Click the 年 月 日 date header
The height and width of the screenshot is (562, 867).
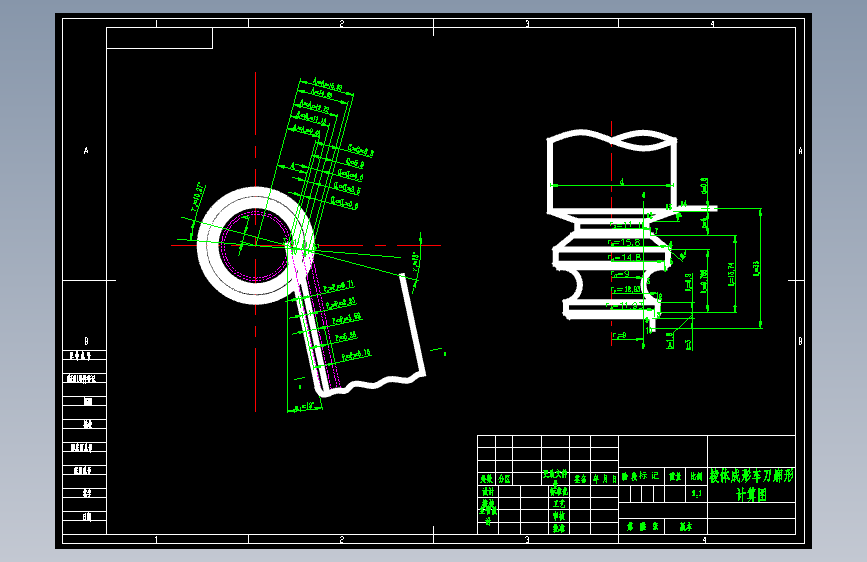point(604,478)
